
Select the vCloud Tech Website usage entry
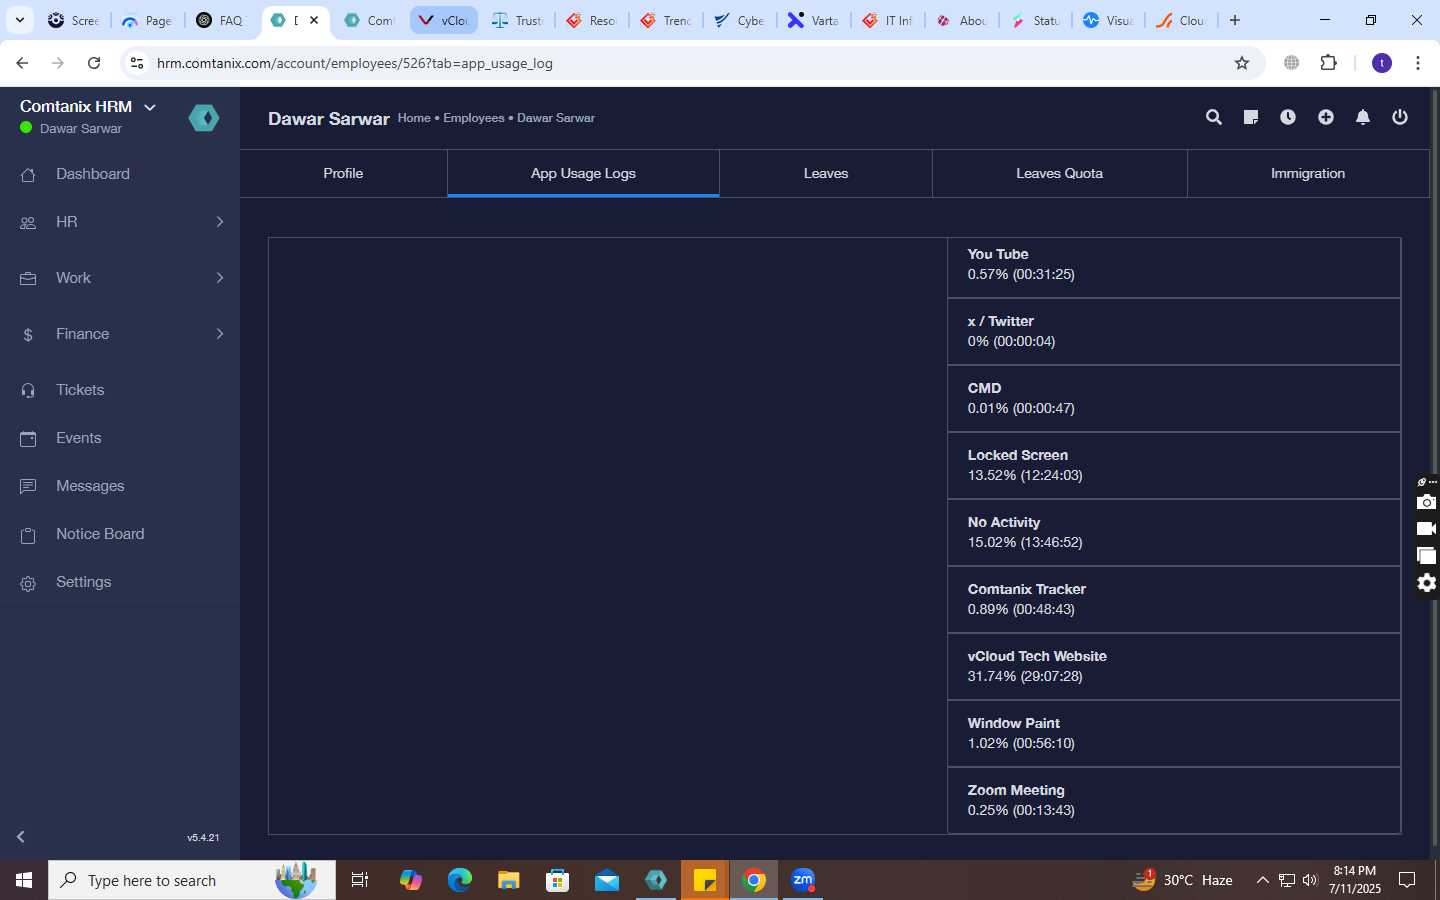pyautogui.click(x=1174, y=666)
